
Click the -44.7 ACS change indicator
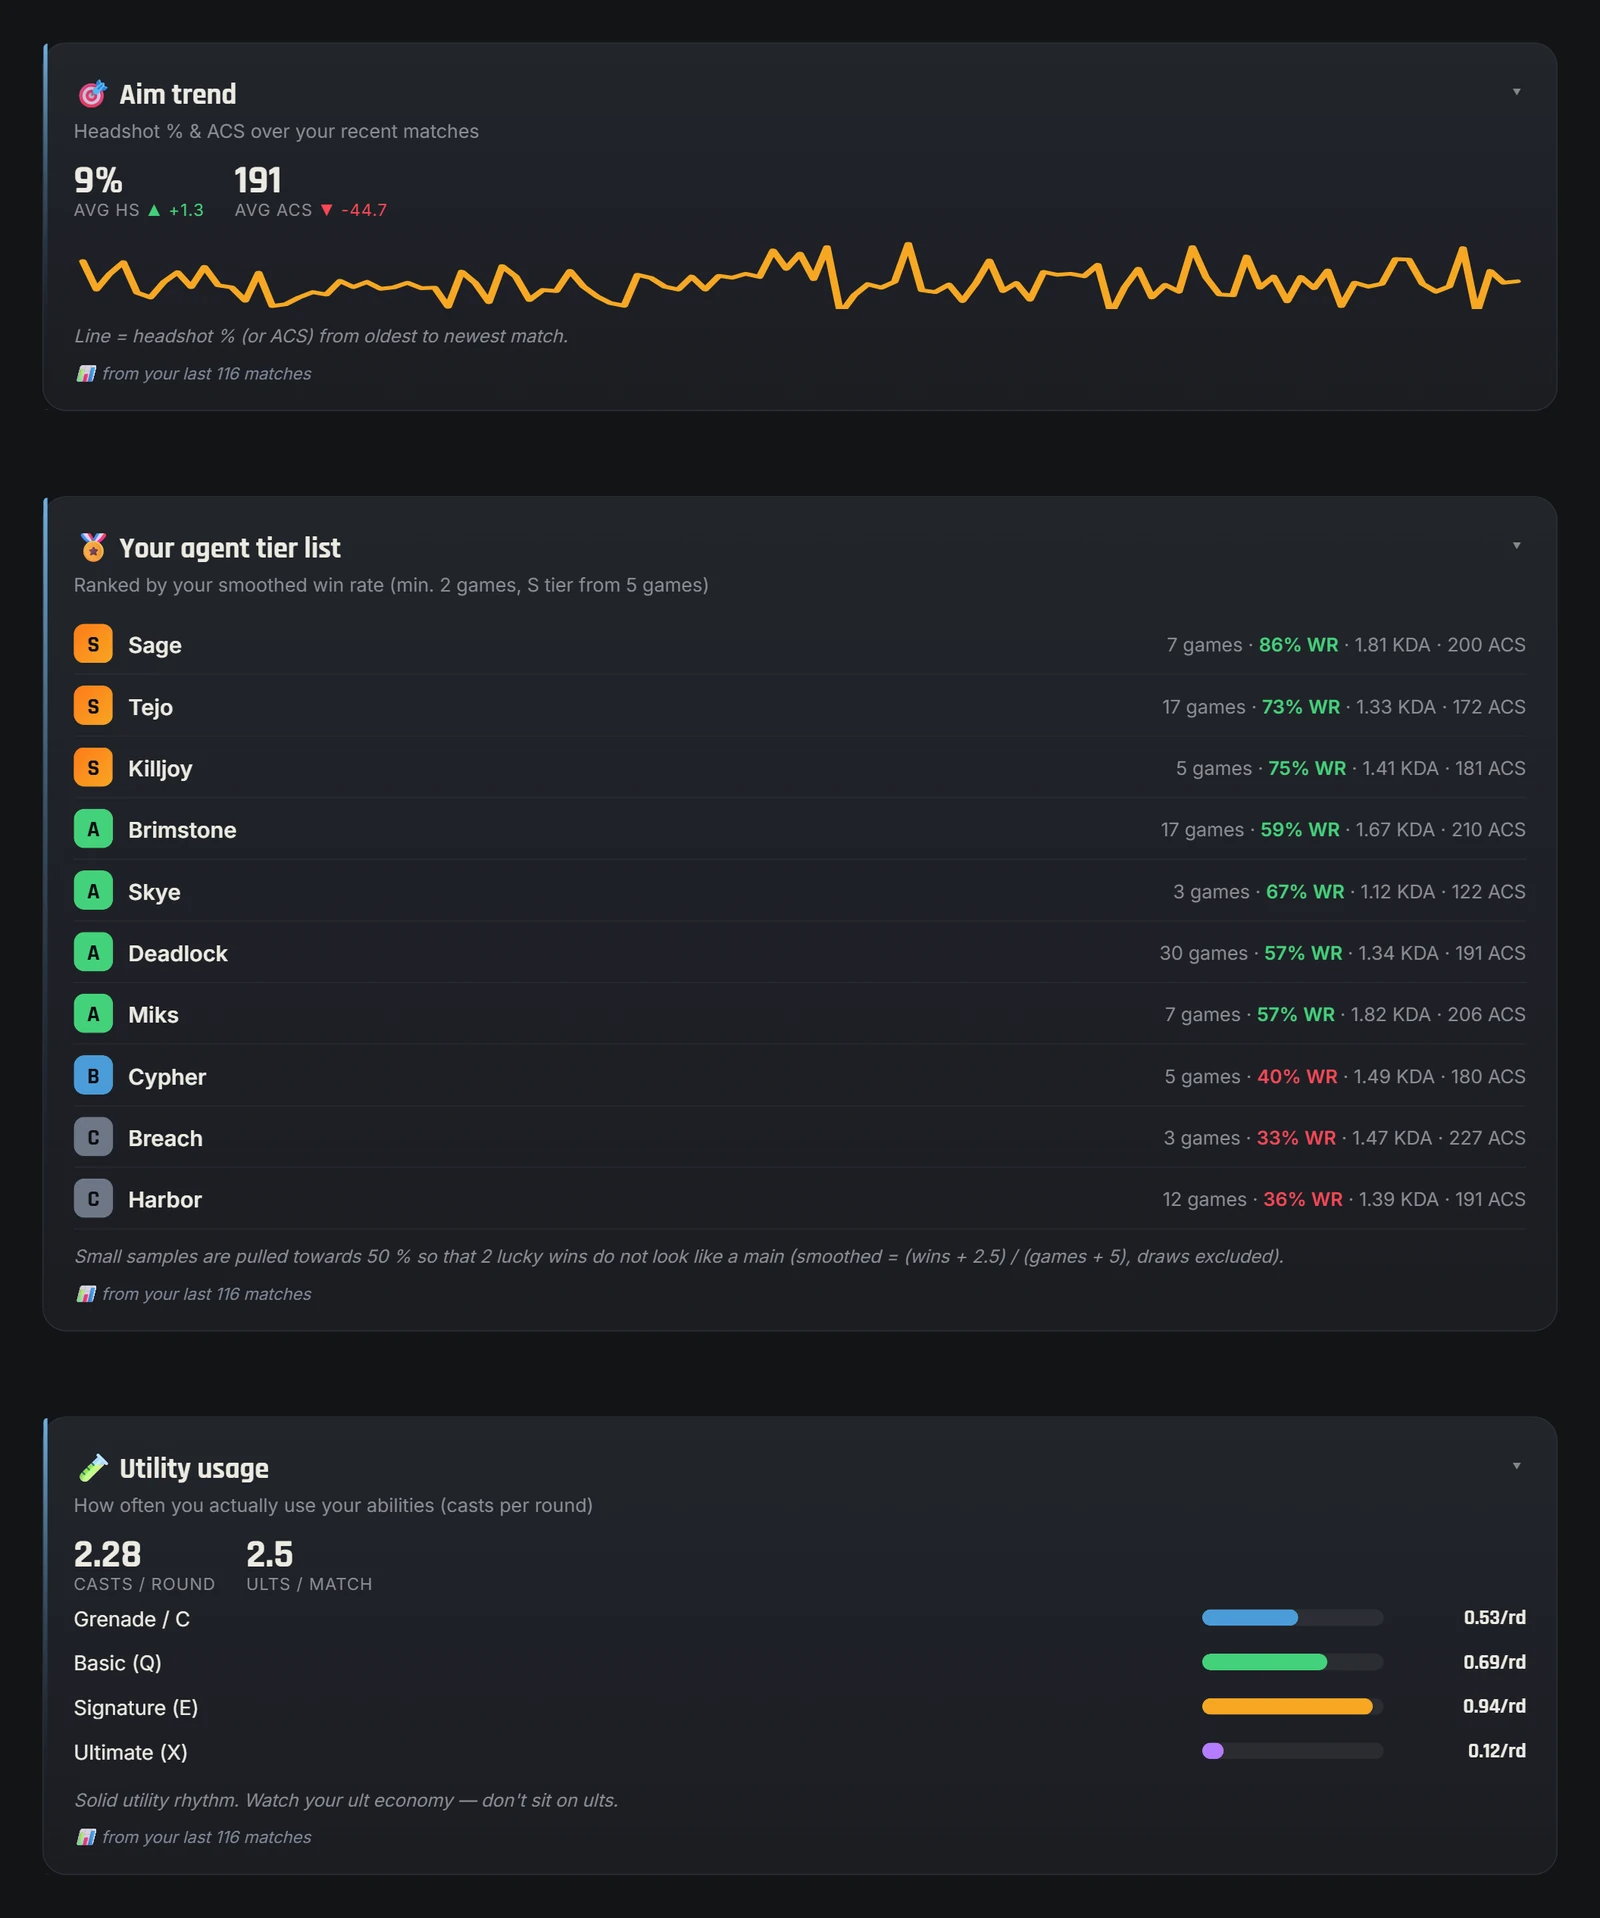pos(353,210)
